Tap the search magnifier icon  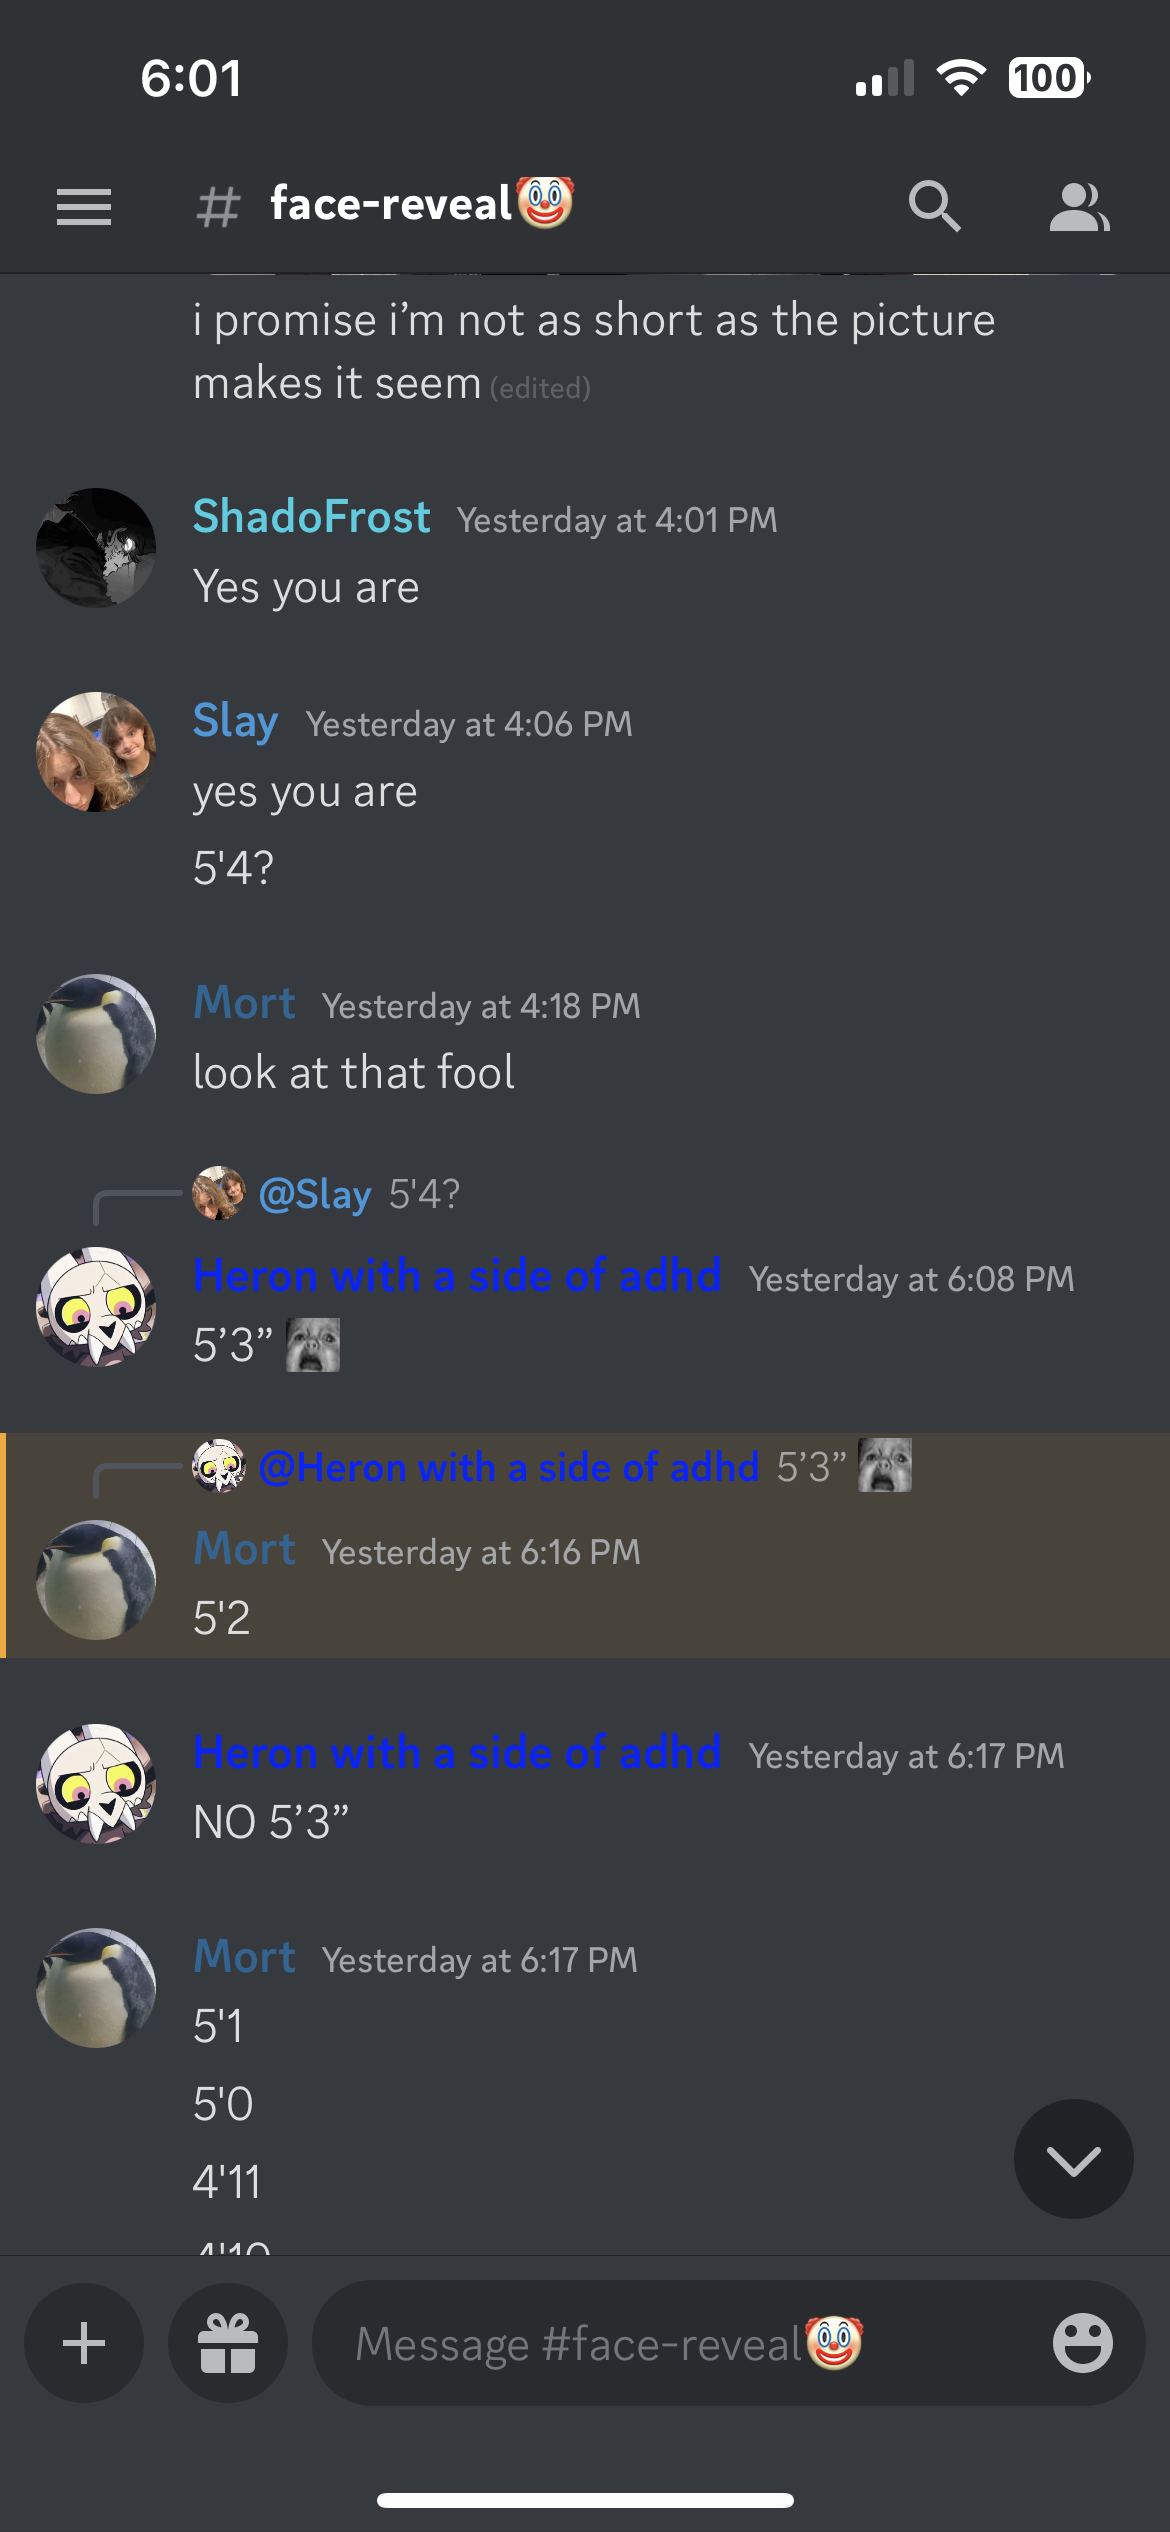[935, 207]
